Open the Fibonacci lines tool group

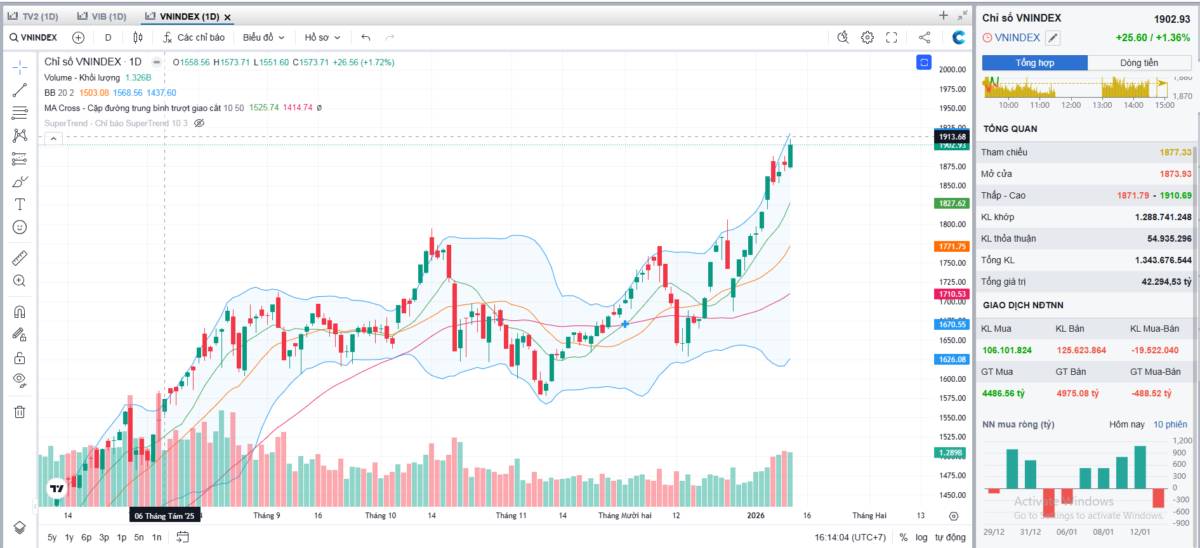(19, 113)
